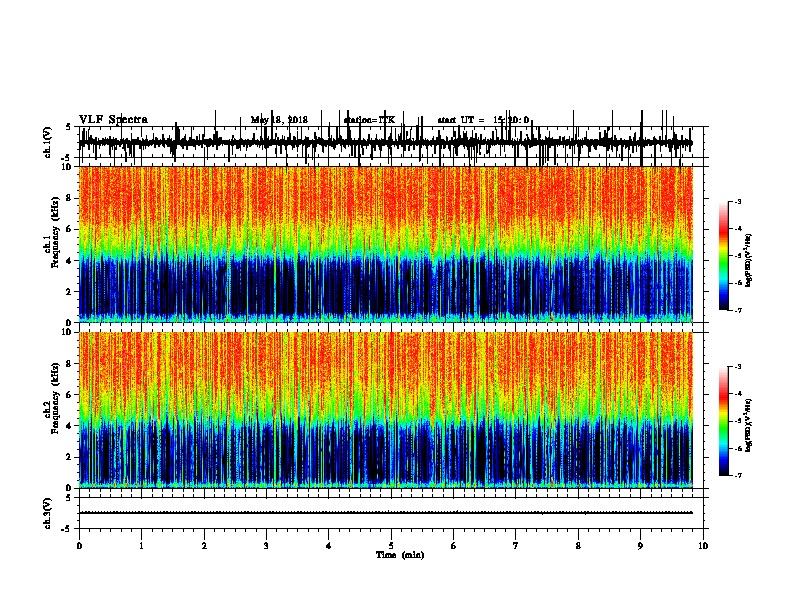Click the ch.1 voltage waveform trace panel
The image size is (792, 612).
[x=390, y=142]
